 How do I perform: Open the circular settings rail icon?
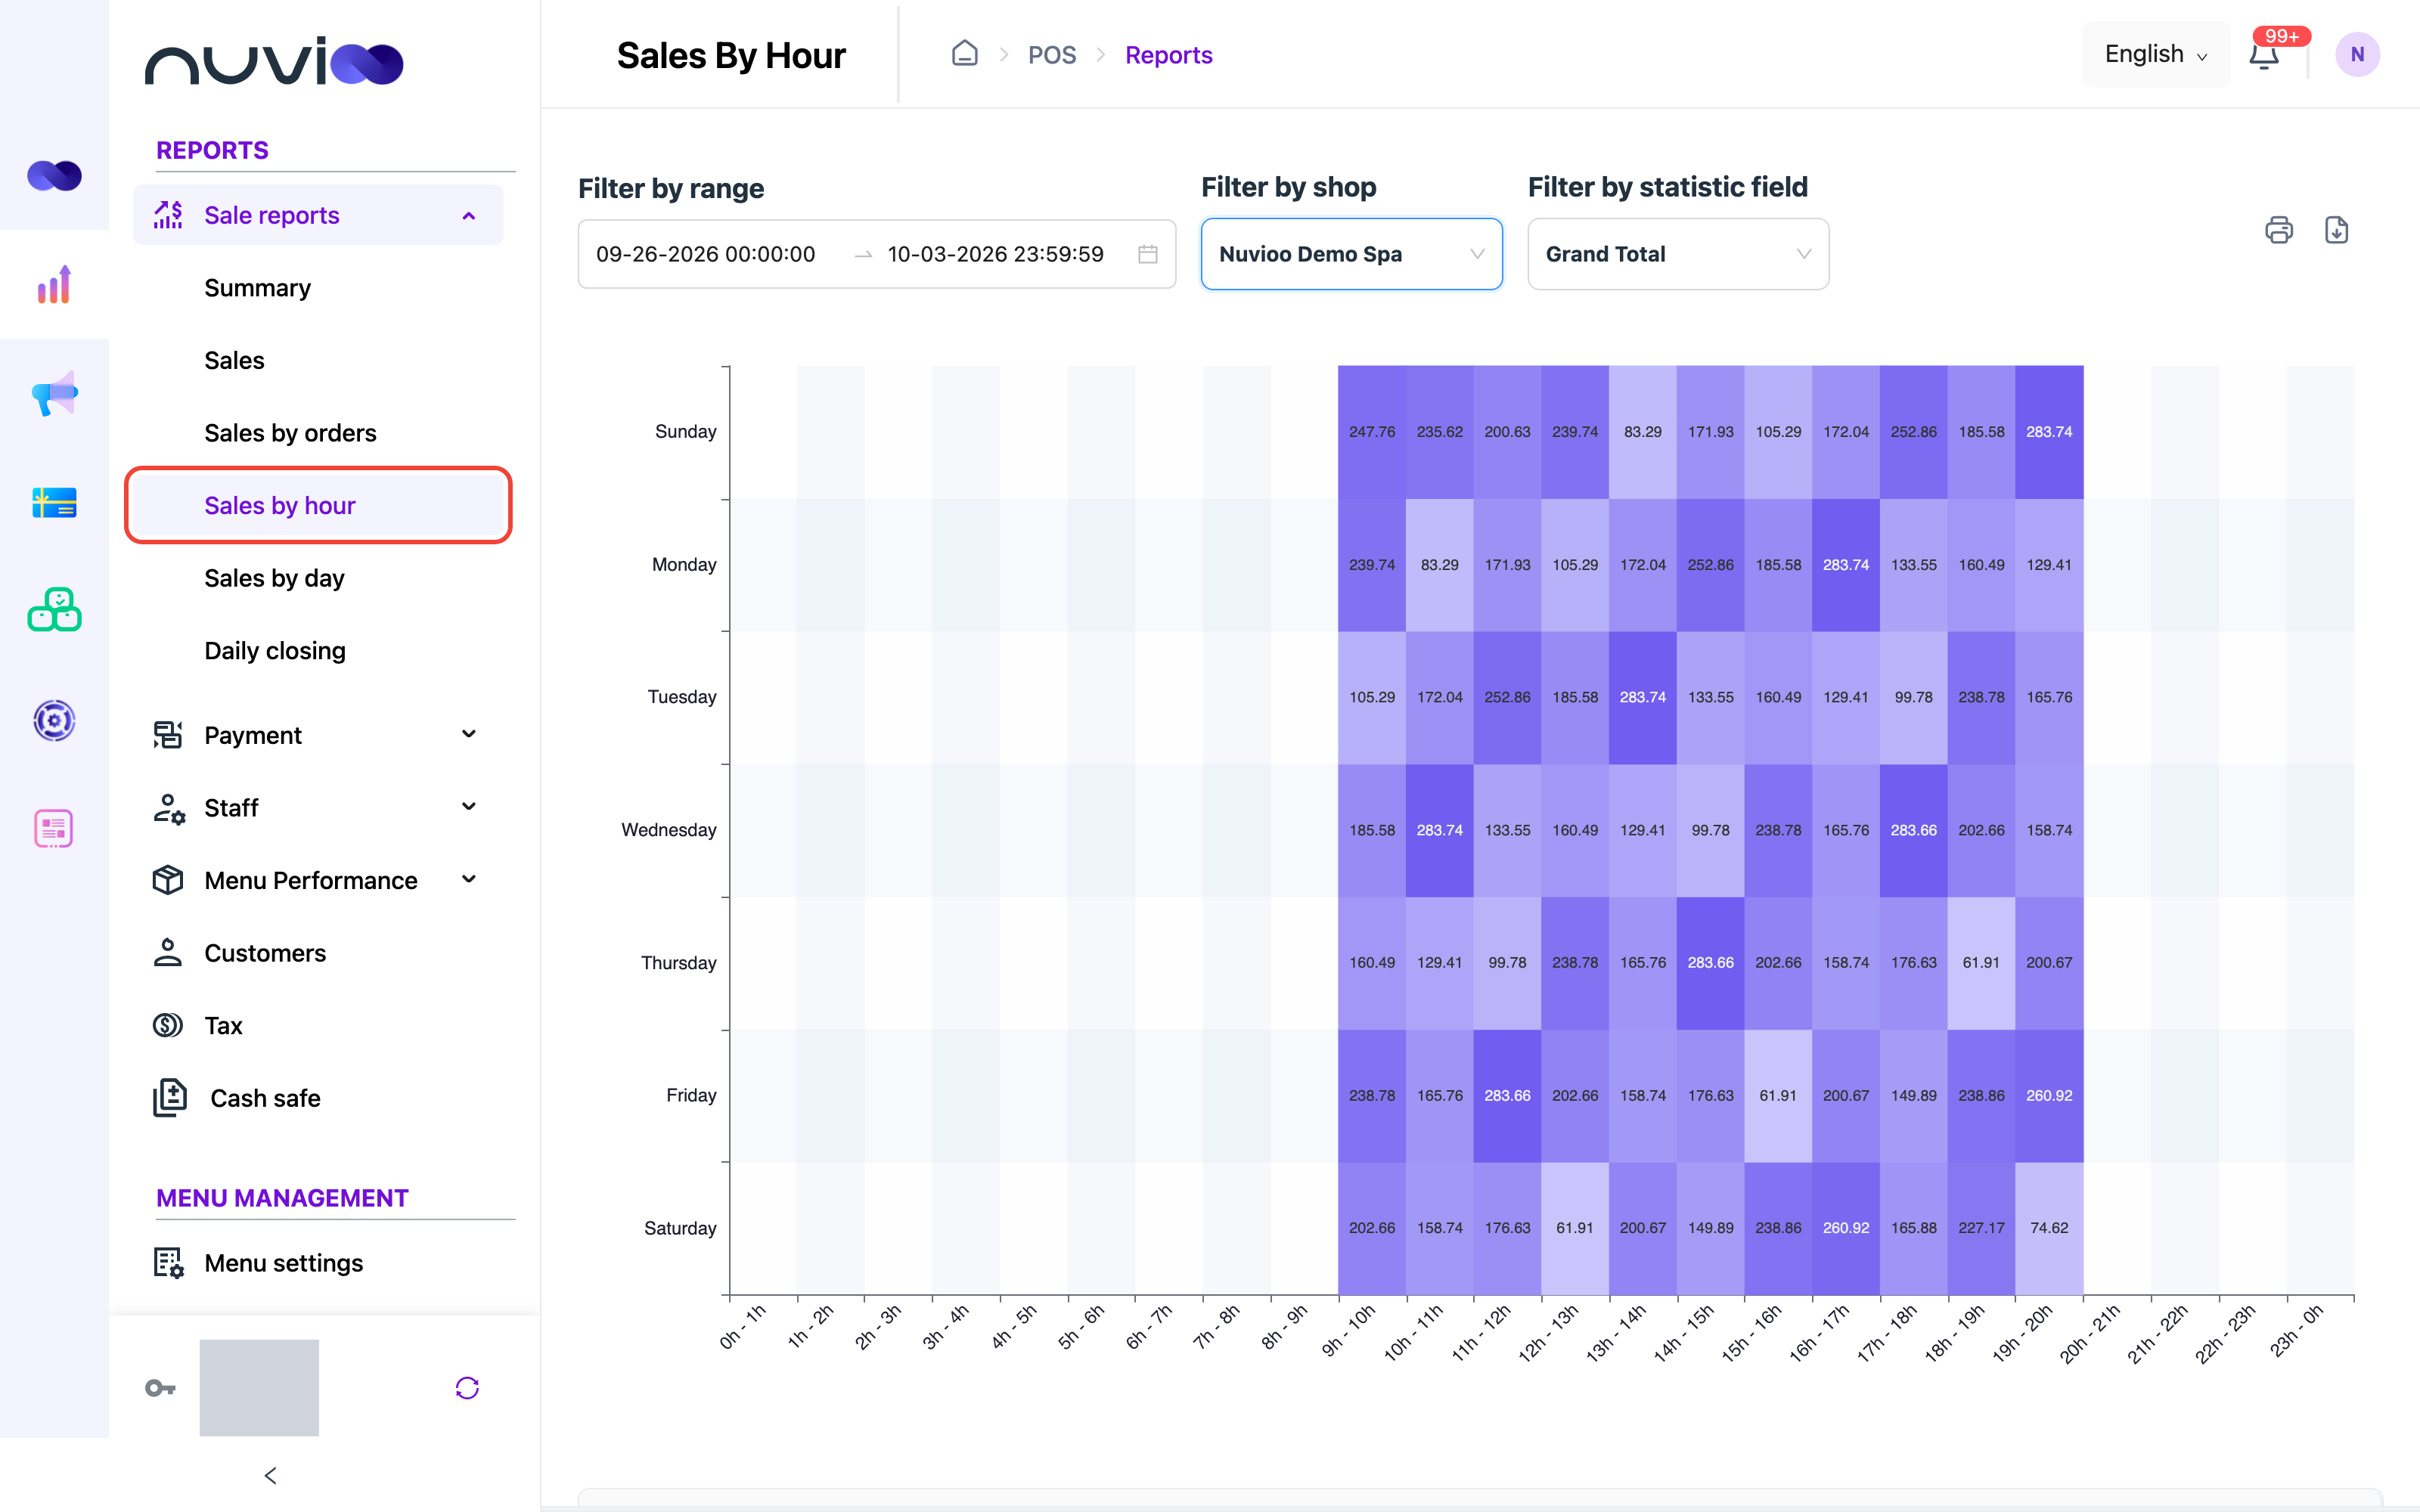coord(54,720)
